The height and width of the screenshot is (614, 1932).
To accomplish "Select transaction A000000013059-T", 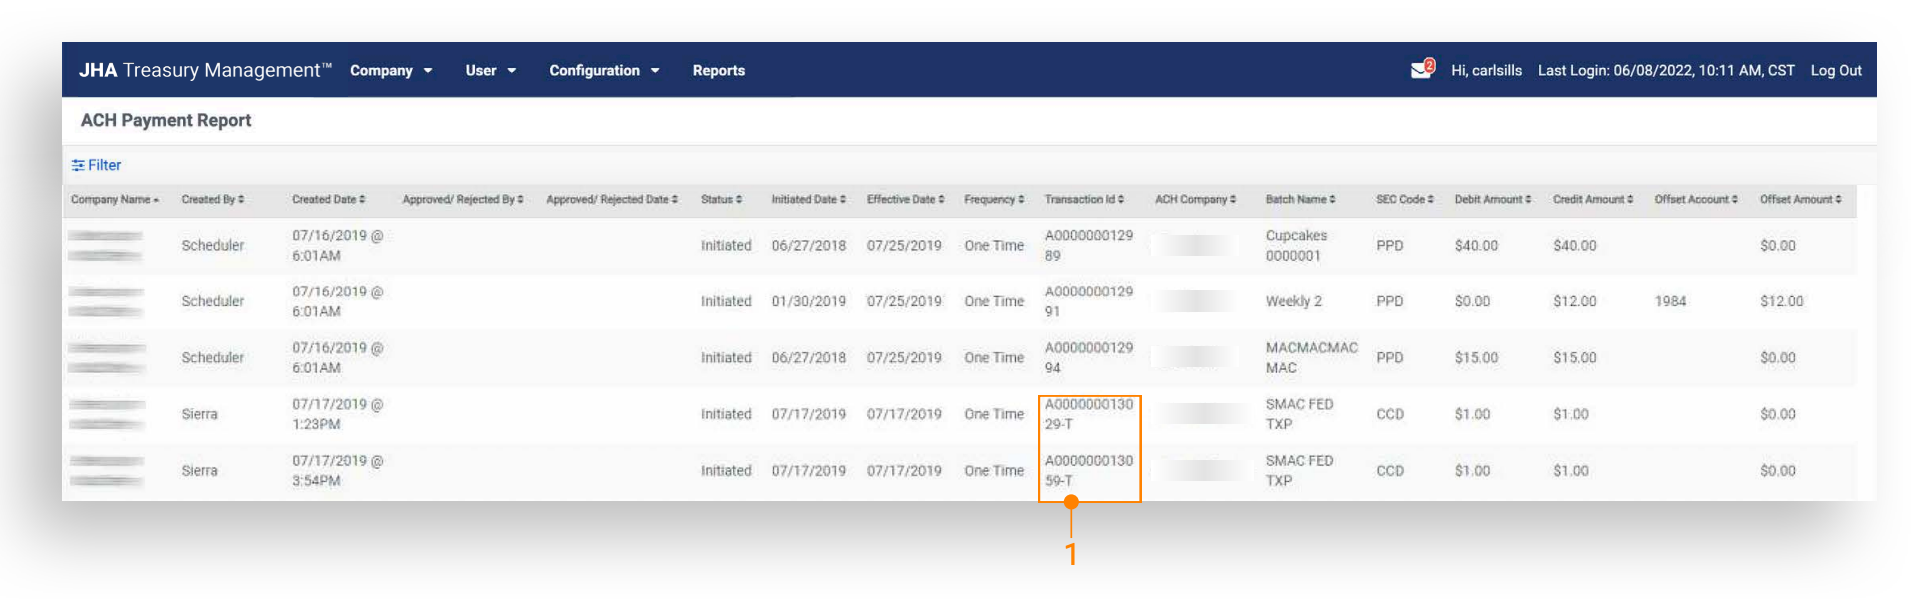I will pos(1088,471).
